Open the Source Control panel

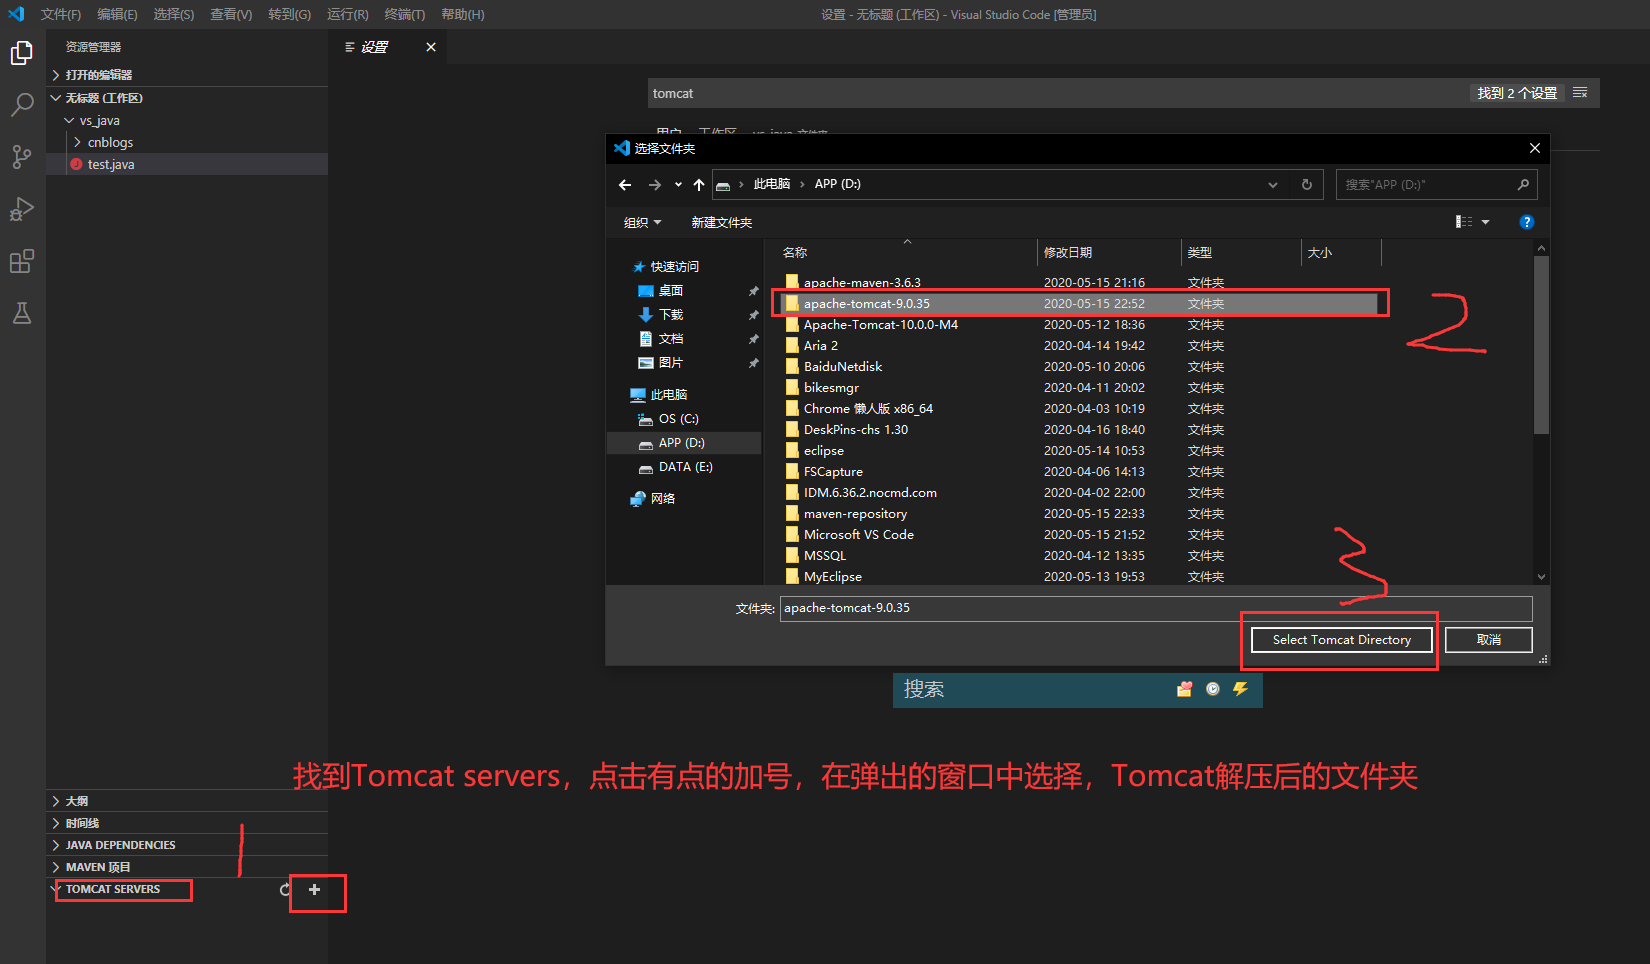22,157
